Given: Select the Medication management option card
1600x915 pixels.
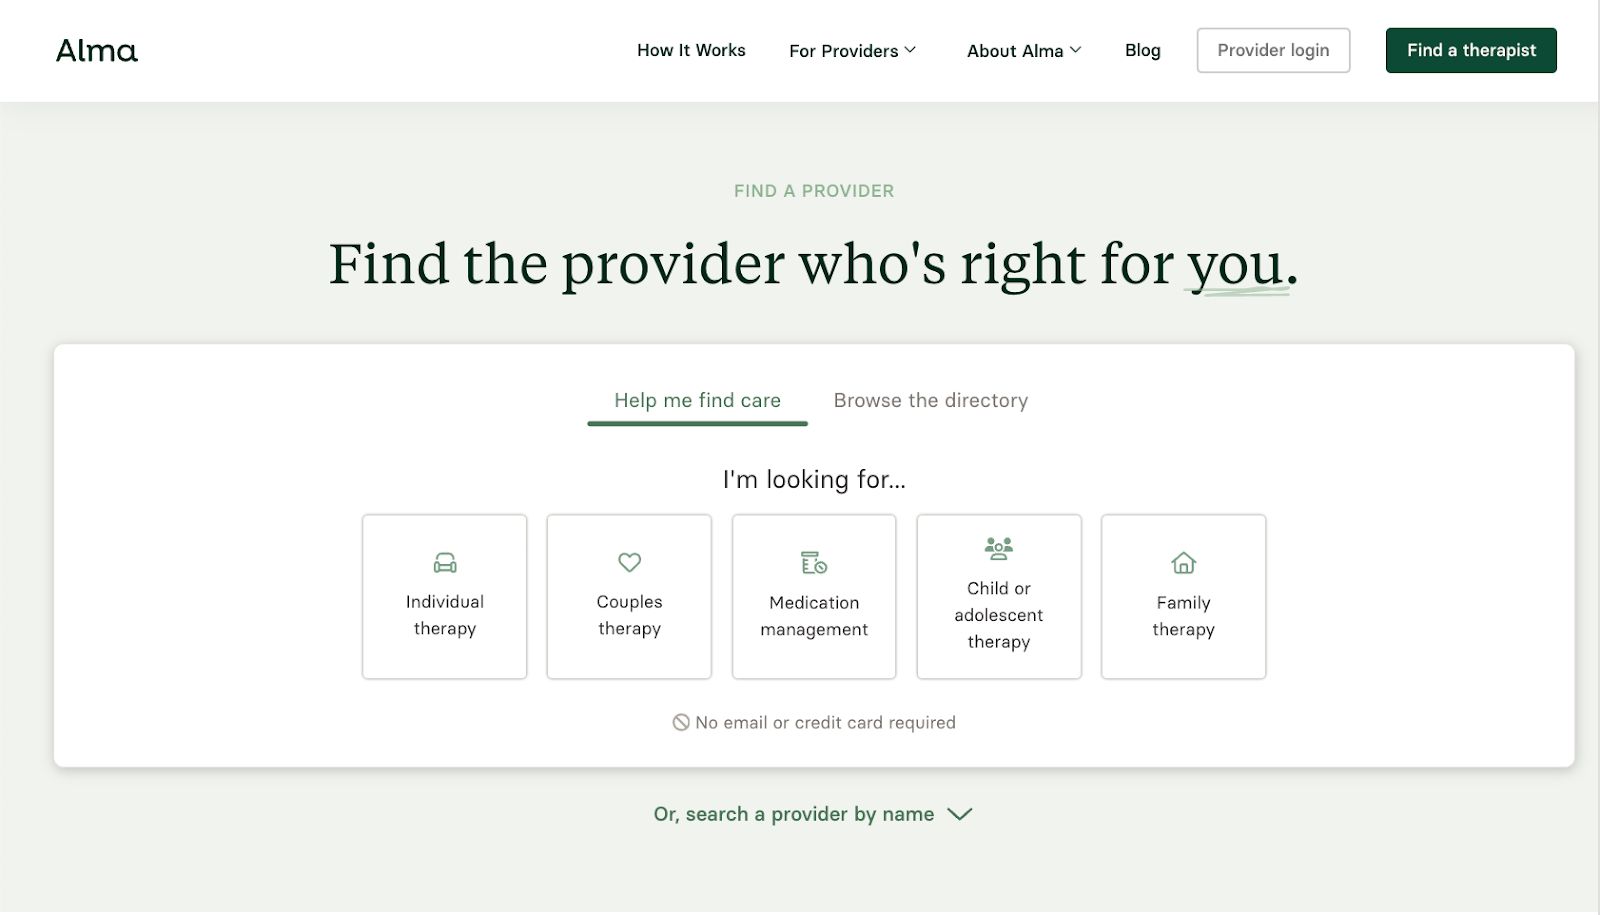Looking at the screenshot, I should coord(813,596).
